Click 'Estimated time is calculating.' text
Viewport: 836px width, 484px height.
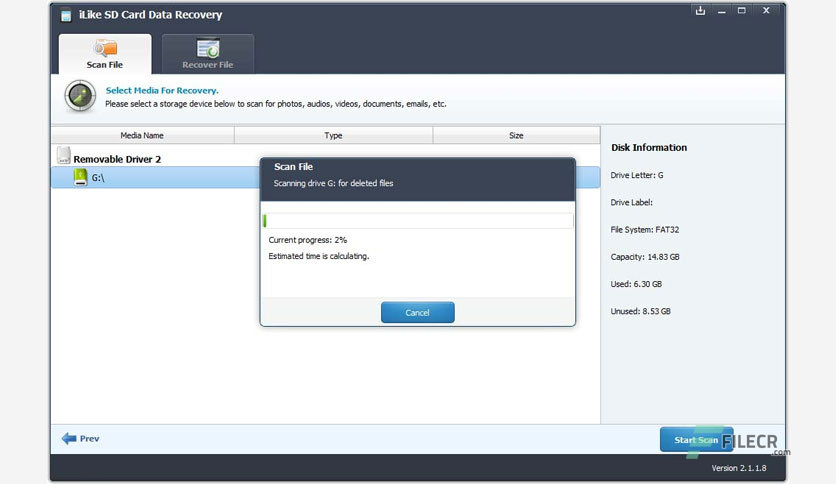(x=319, y=256)
